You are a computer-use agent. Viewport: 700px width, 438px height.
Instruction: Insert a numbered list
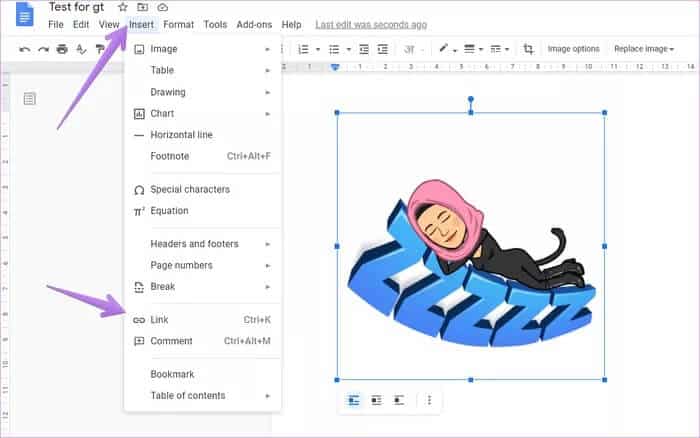[x=304, y=49]
